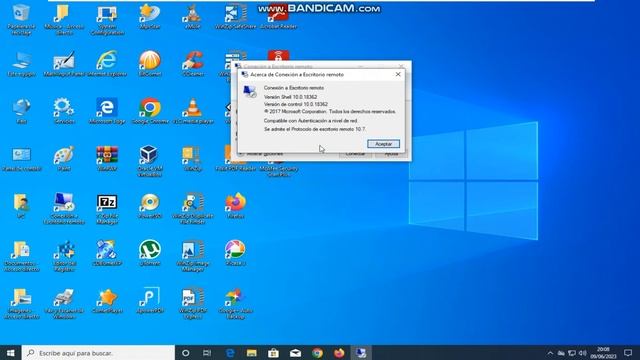Image resolution: width=640 pixels, height=360 pixels.
Task: Open the CCleaner desktop shortcut
Action: coord(193,64)
